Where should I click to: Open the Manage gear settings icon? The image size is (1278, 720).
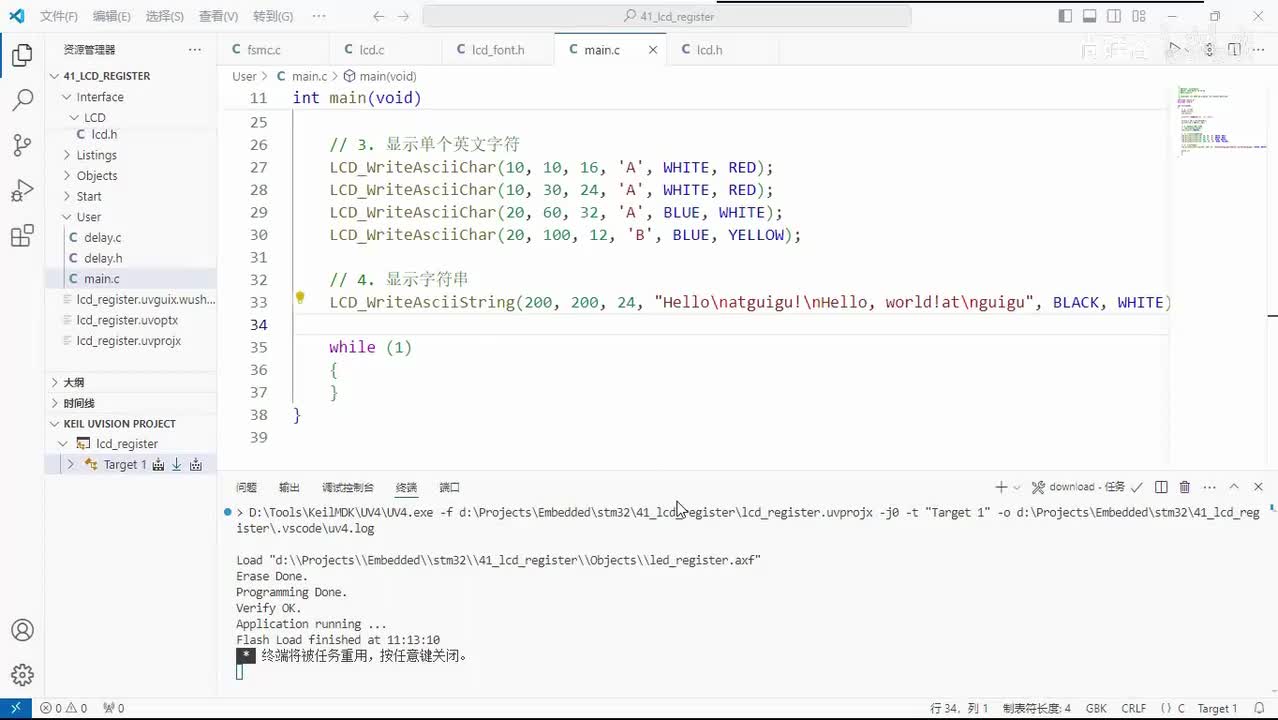click(22, 675)
